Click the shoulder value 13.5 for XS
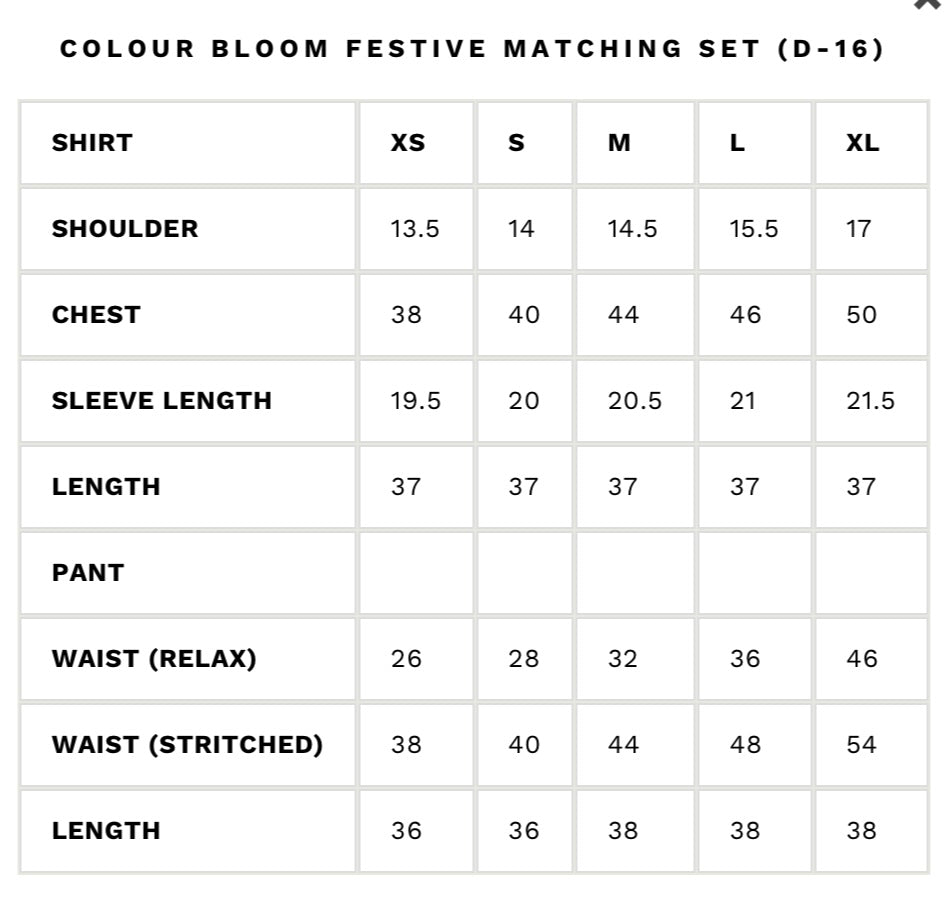The image size is (945, 911). click(415, 229)
